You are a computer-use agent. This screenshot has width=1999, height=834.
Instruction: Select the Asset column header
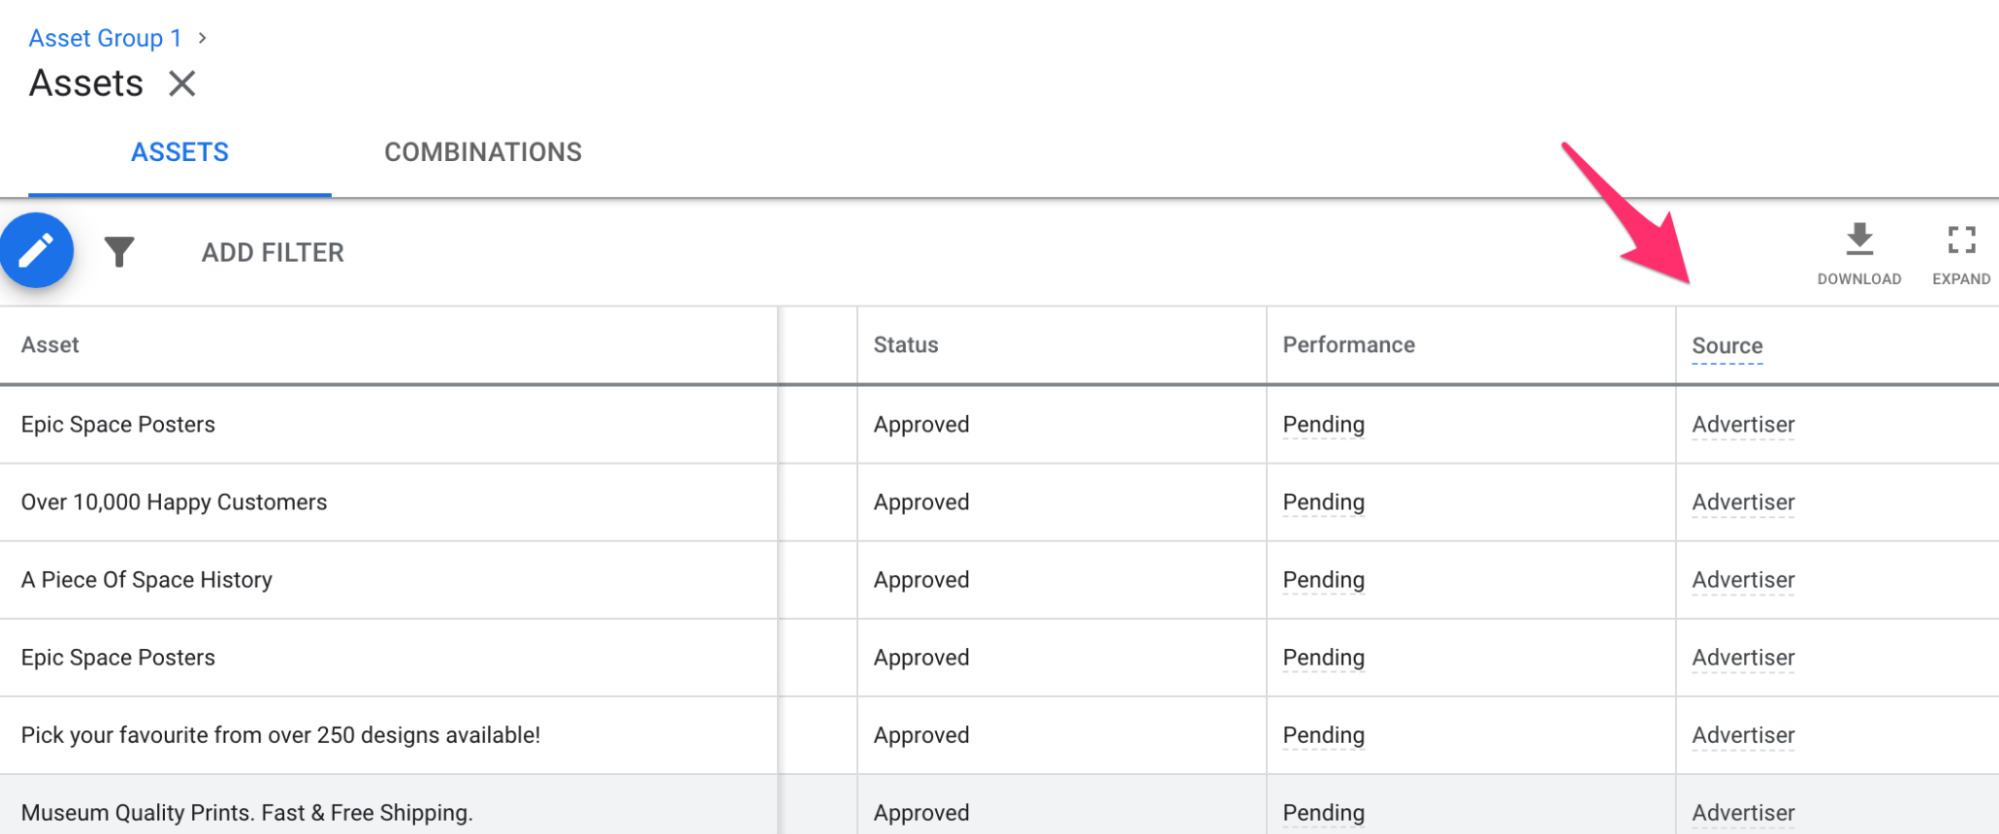click(49, 344)
